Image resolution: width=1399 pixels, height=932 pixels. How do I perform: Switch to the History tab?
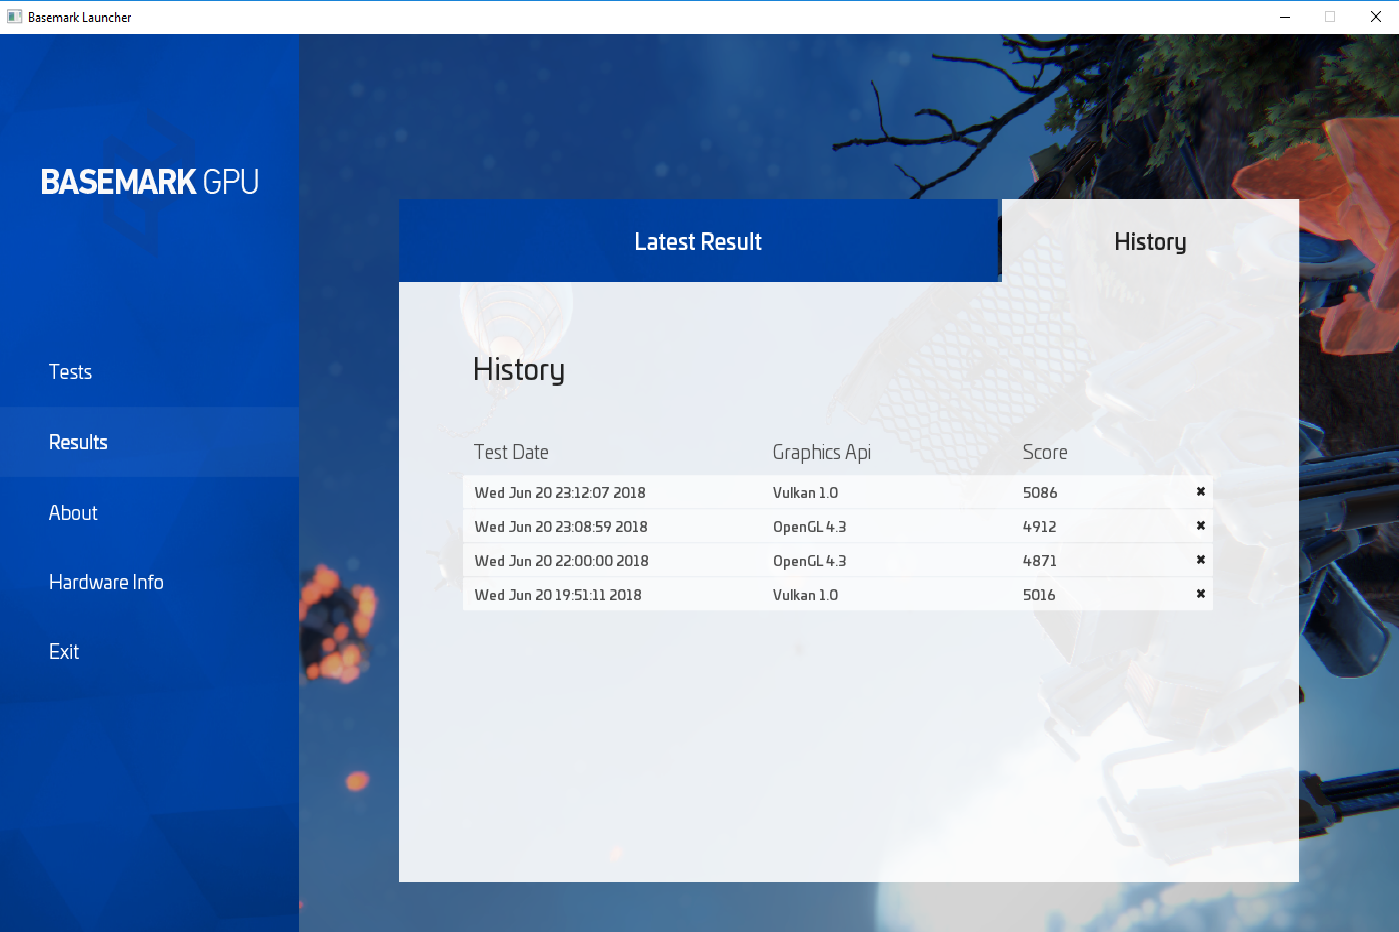click(1150, 241)
